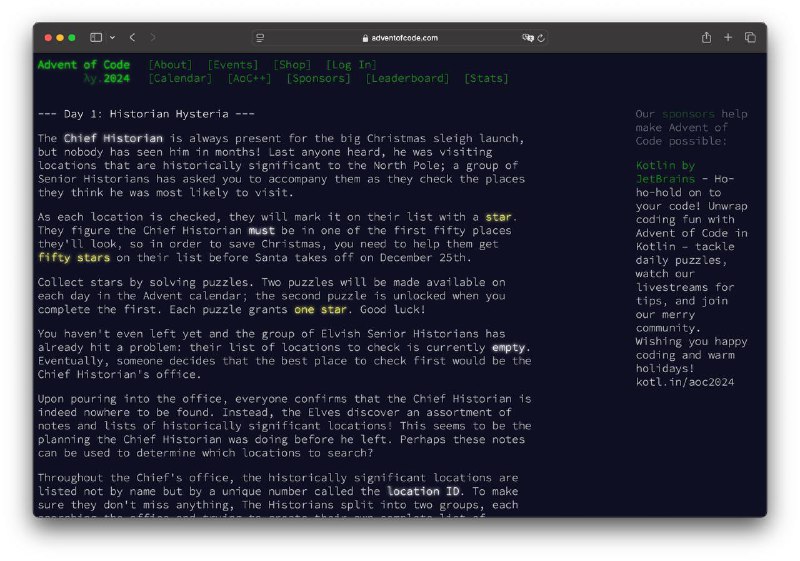
Task: Go forward with the forward arrow
Action: pyautogui.click(x=153, y=37)
